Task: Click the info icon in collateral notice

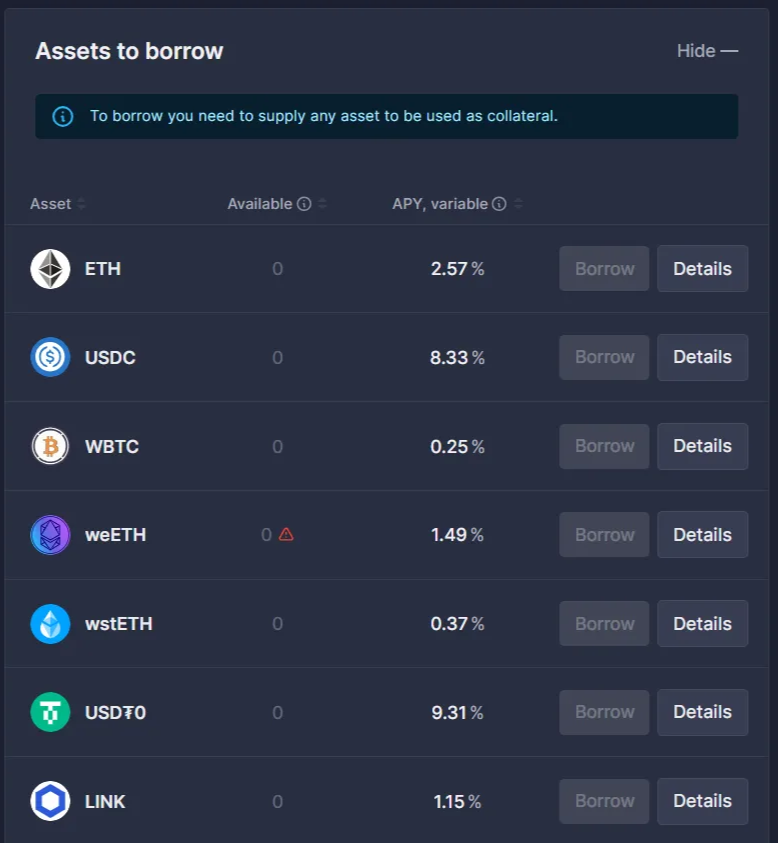Action: pos(63,116)
